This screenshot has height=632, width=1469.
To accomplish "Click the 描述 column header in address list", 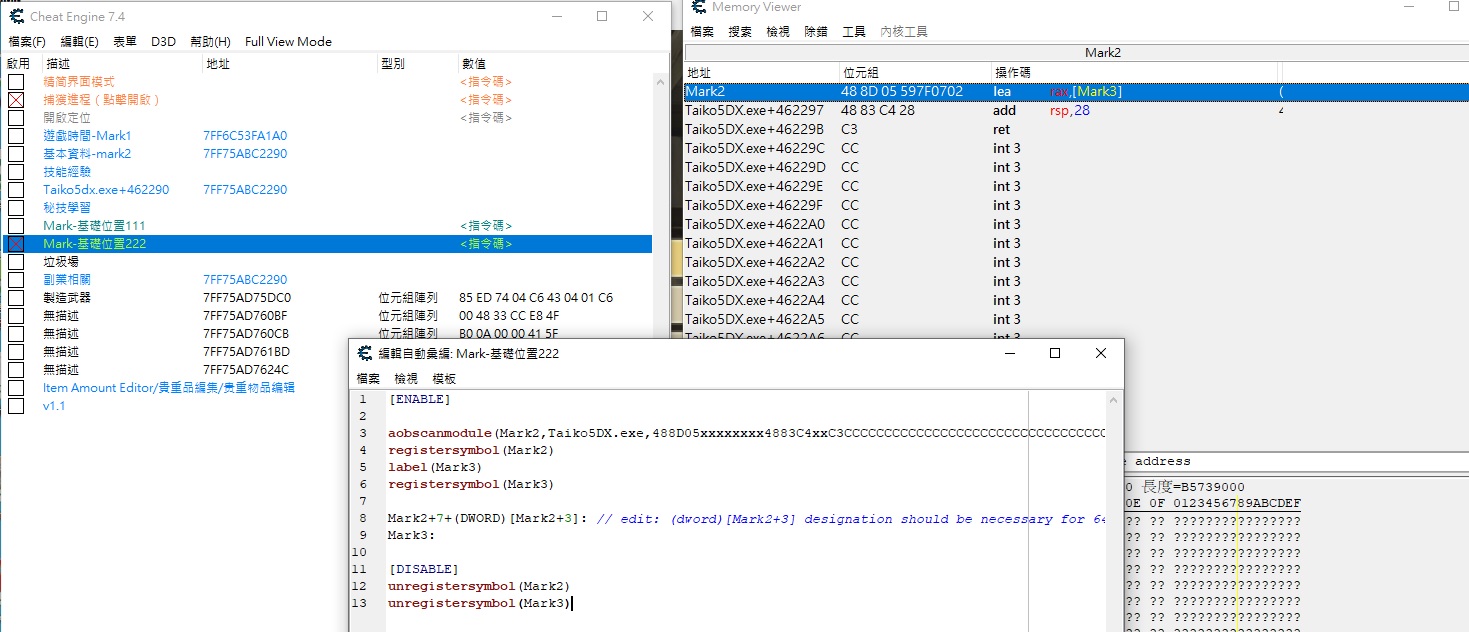I will click(x=57, y=64).
